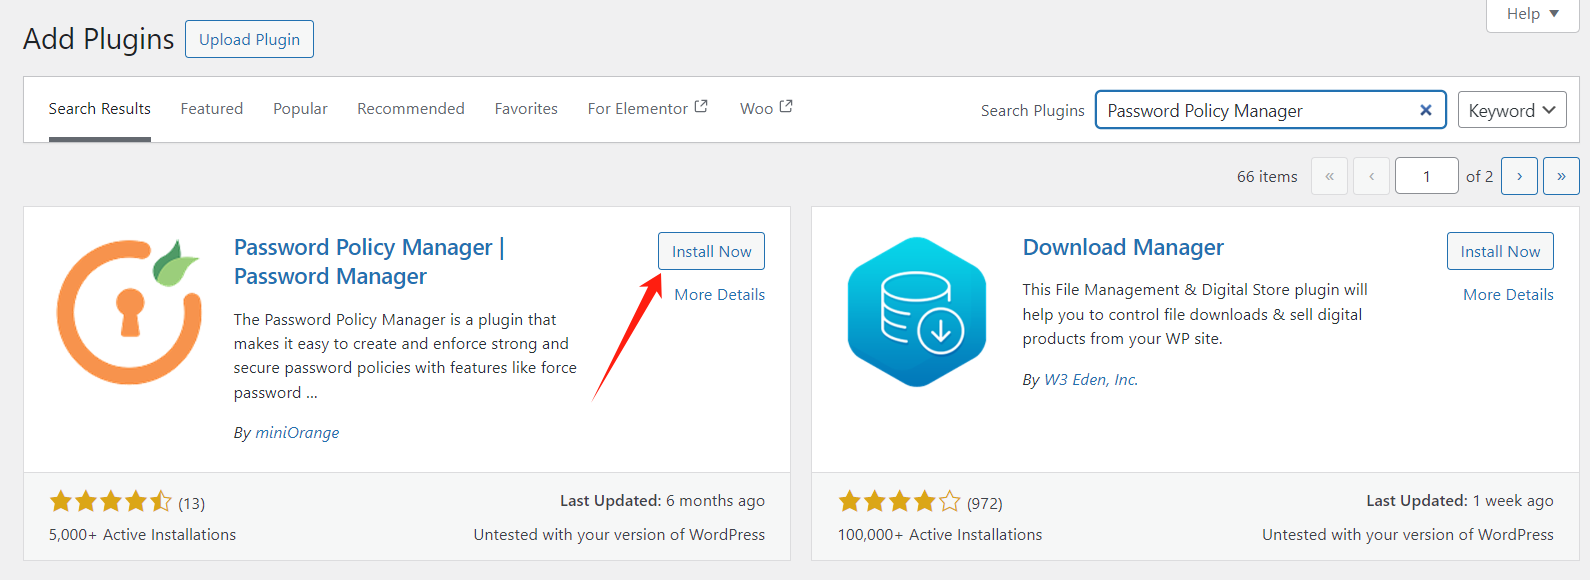Expand the Keyword search type dropdown

pyautogui.click(x=1511, y=110)
